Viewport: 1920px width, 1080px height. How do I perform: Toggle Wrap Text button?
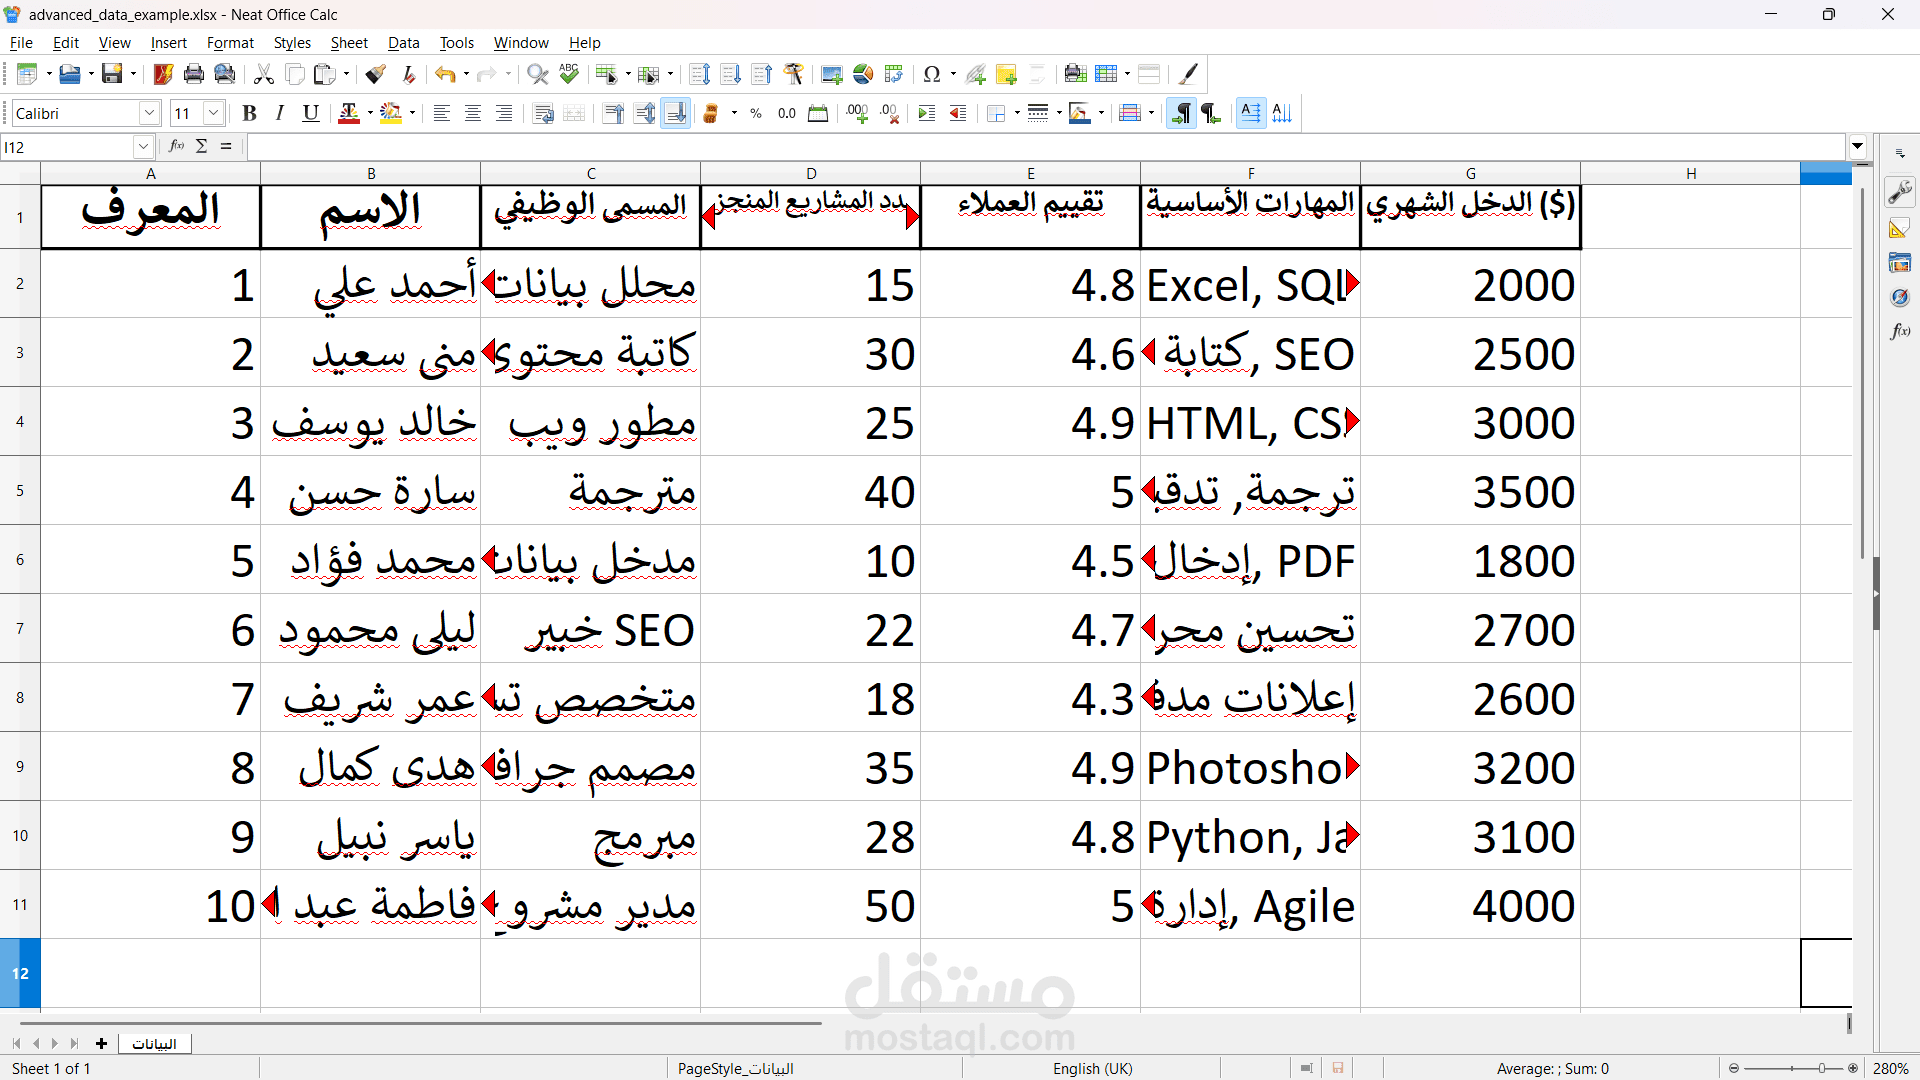click(x=543, y=113)
